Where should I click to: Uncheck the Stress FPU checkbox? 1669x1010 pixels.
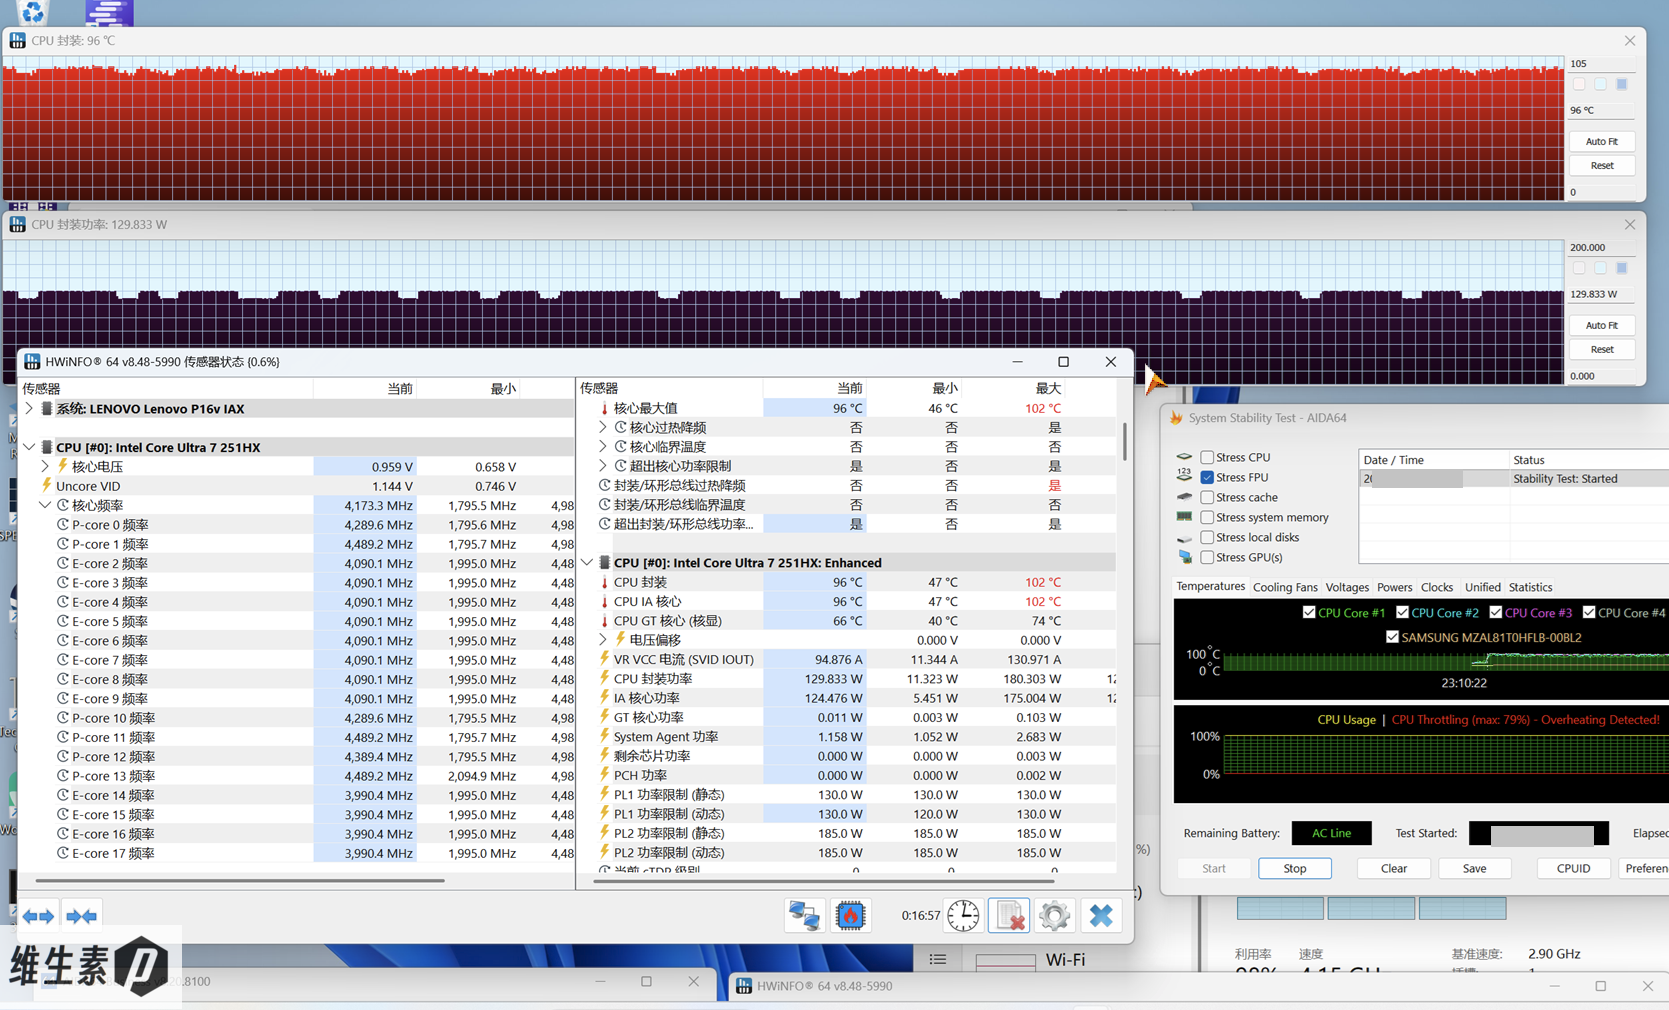click(x=1207, y=477)
